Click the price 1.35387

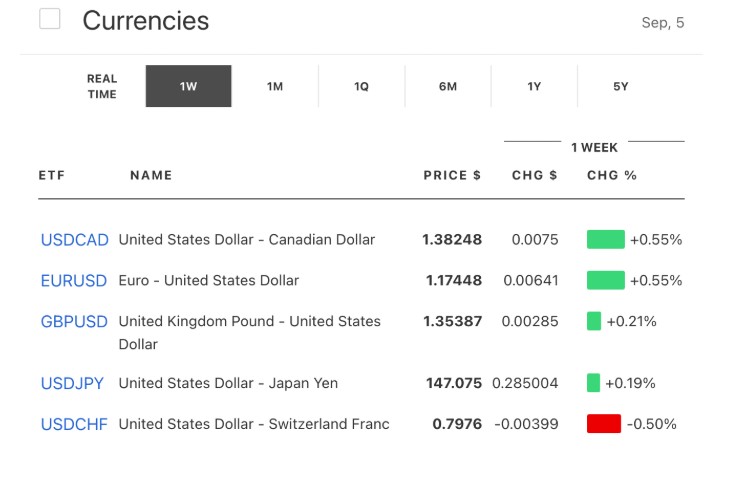[453, 321]
